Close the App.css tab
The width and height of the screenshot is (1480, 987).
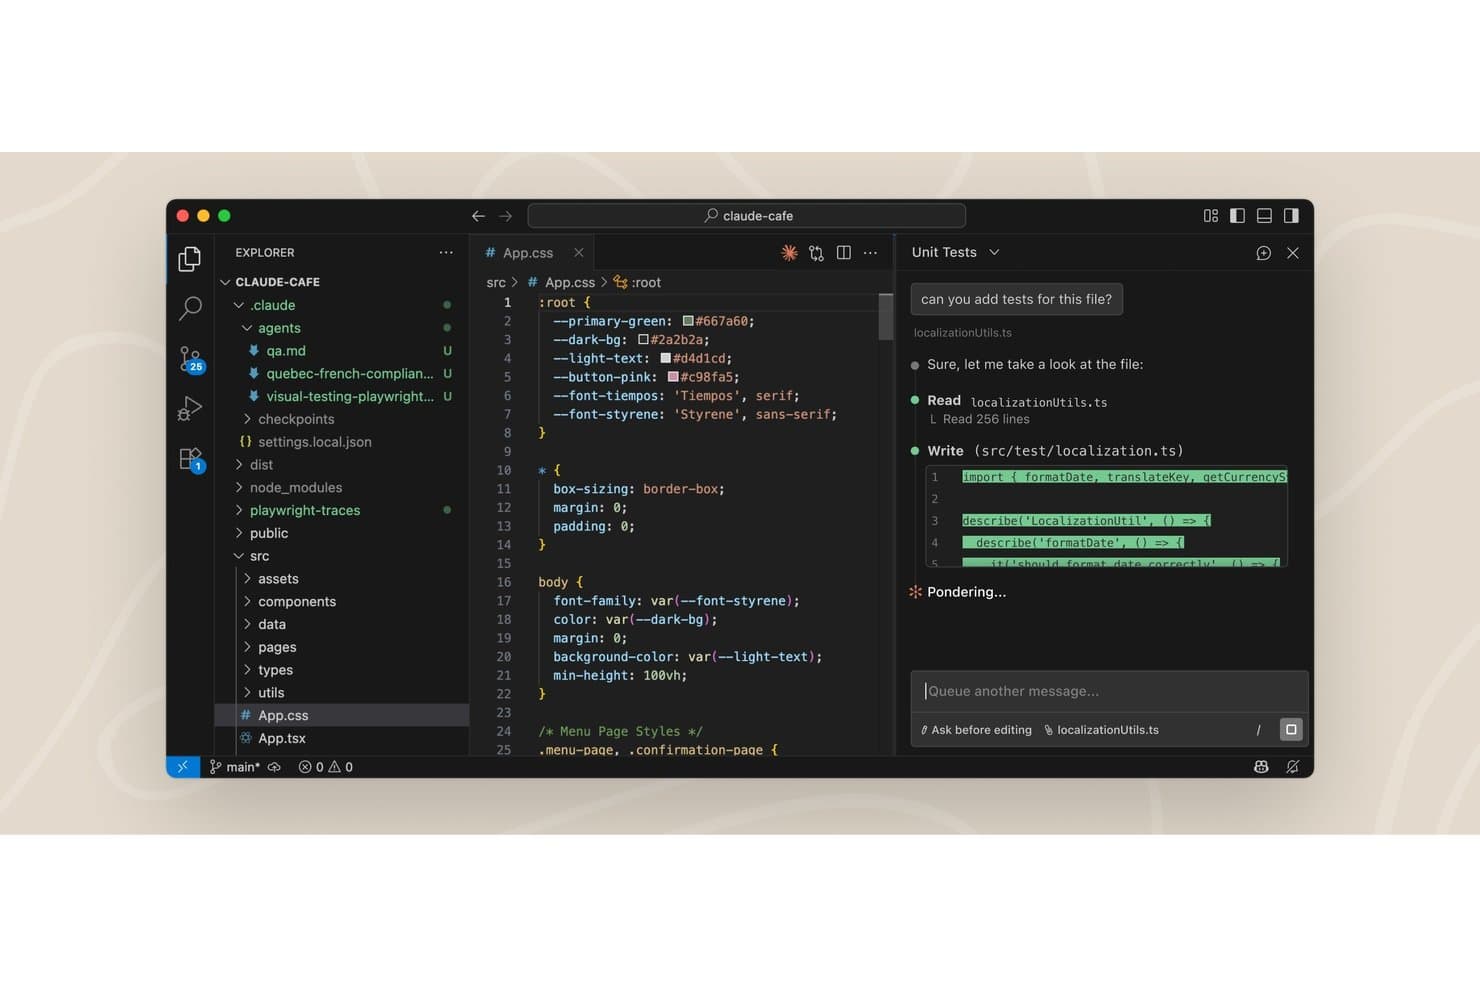coord(579,253)
